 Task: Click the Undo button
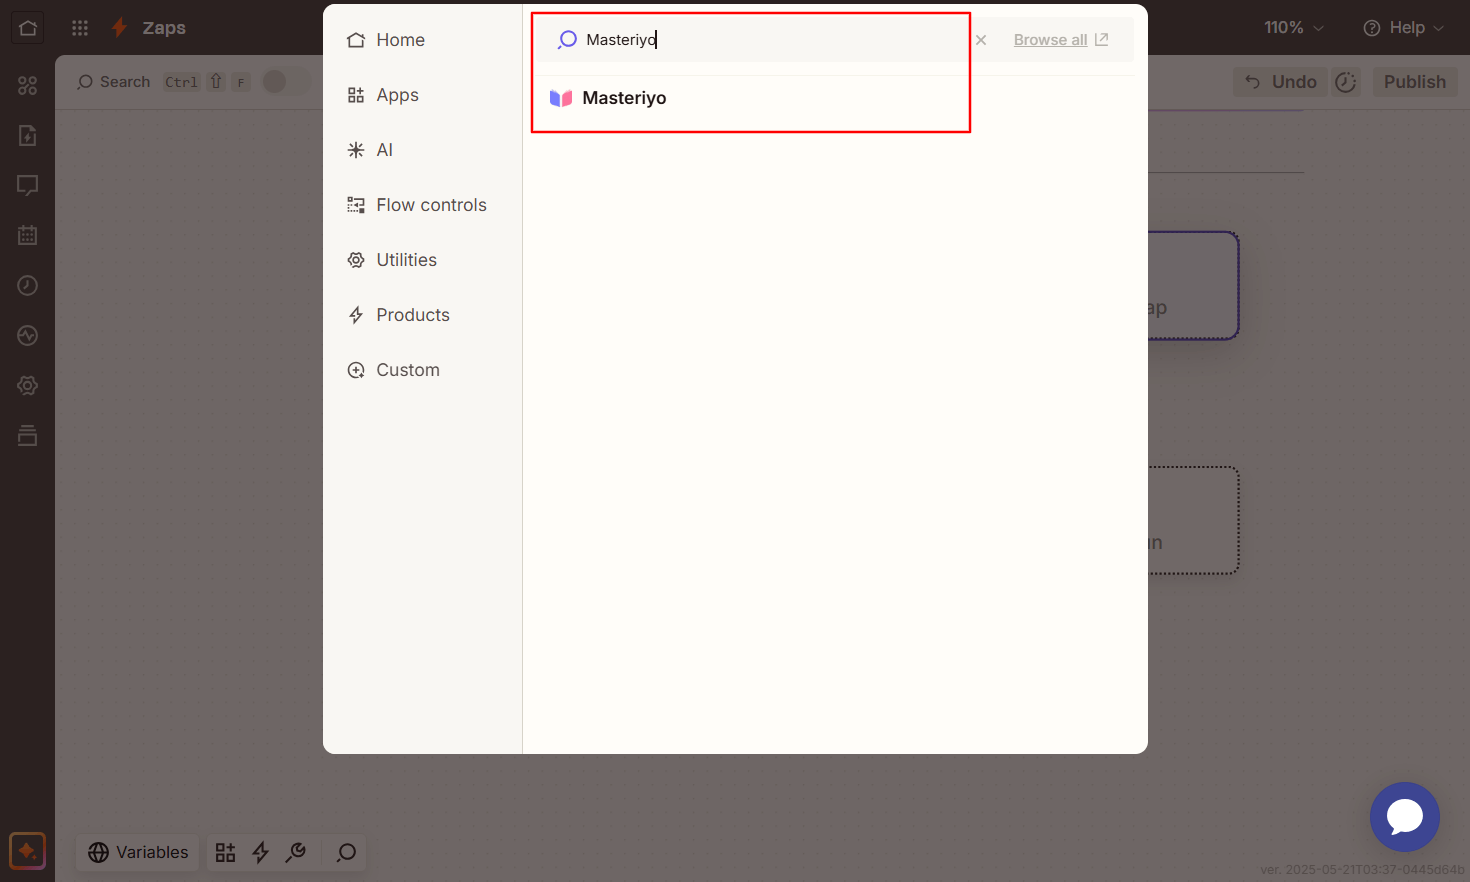1281,82
